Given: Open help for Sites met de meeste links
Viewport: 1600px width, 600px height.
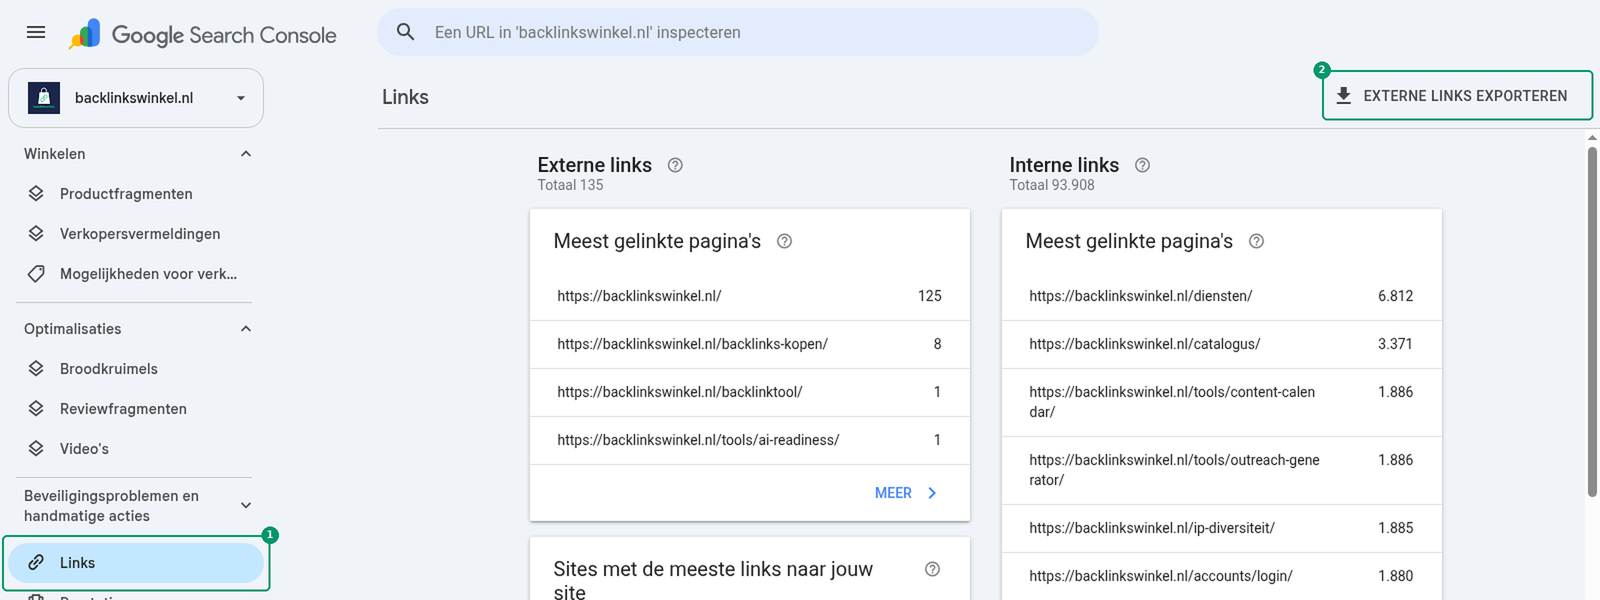Looking at the screenshot, I should coord(932,569).
